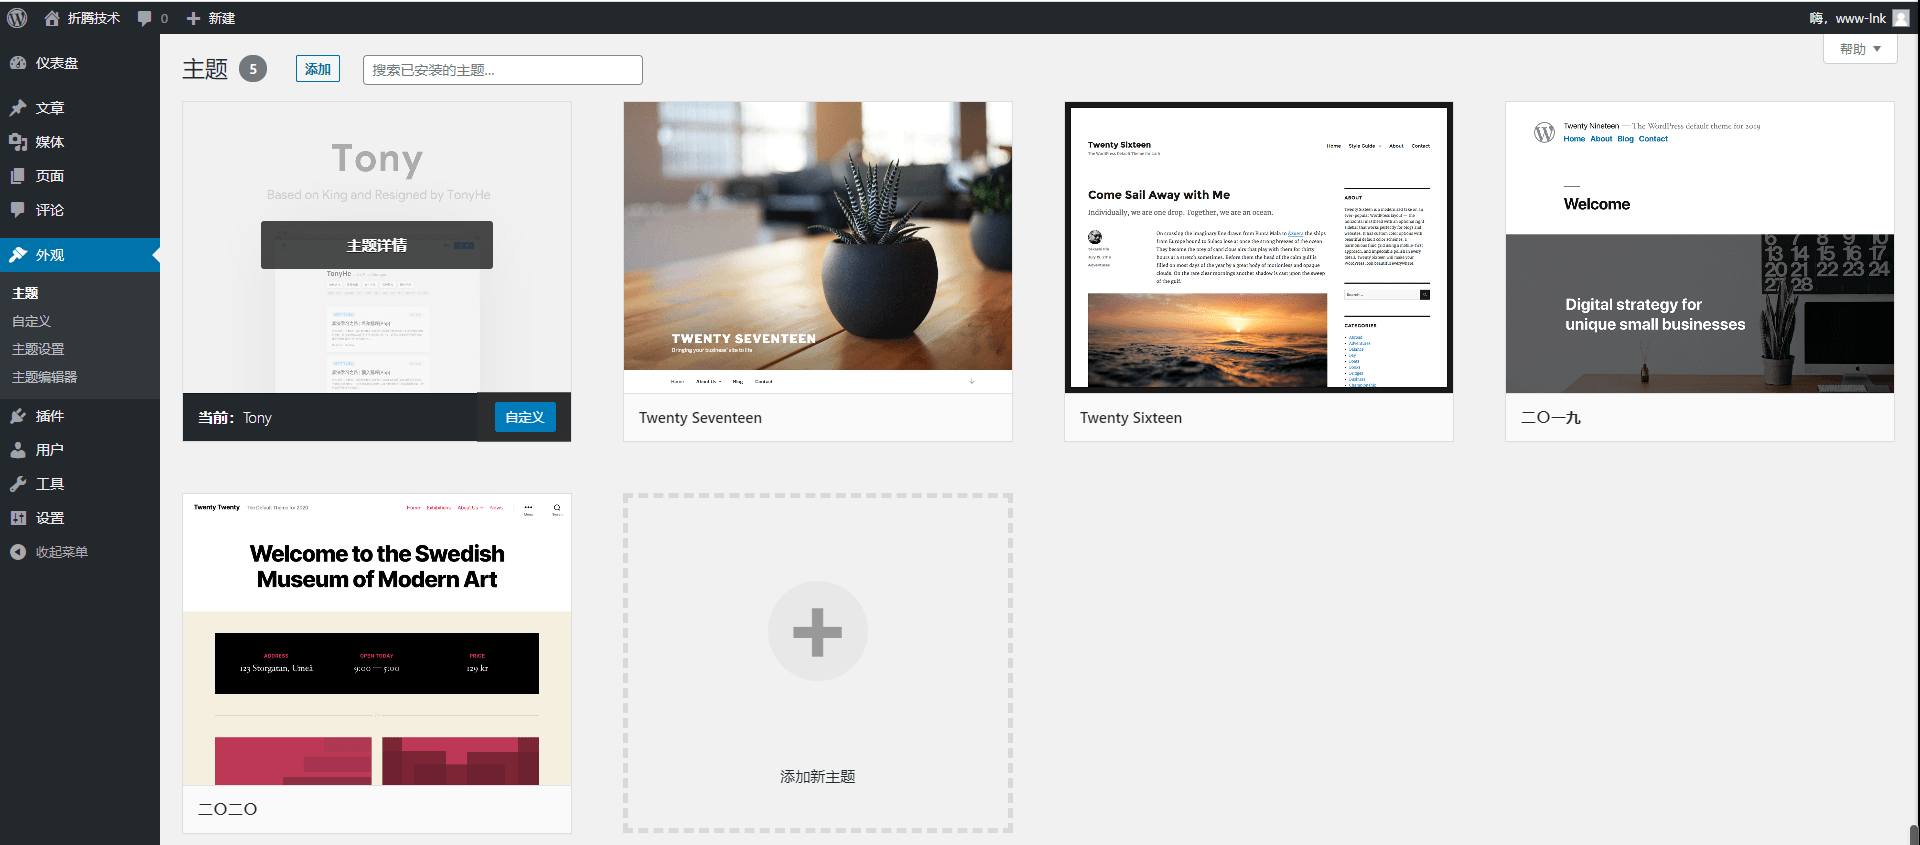Image resolution: width=1920 pixels, height=845 pixels.
Task: Open 主题设置 in the sidebar submenu
Action: click(x=38, y=349)
